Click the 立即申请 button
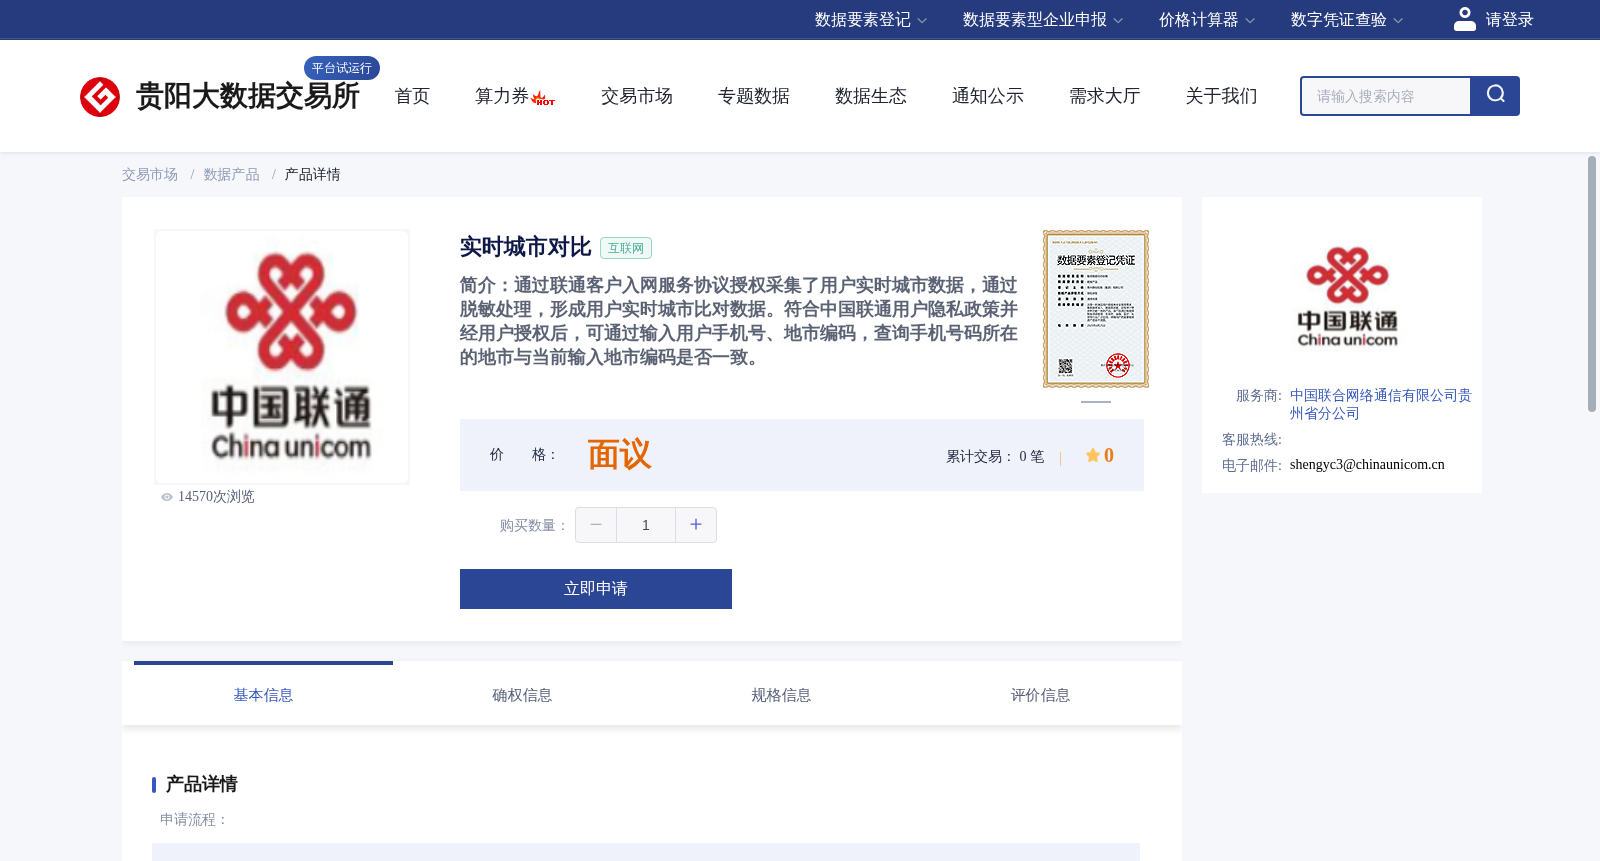The width and height of the screenshot is (1600, 861). coord(596,589)
